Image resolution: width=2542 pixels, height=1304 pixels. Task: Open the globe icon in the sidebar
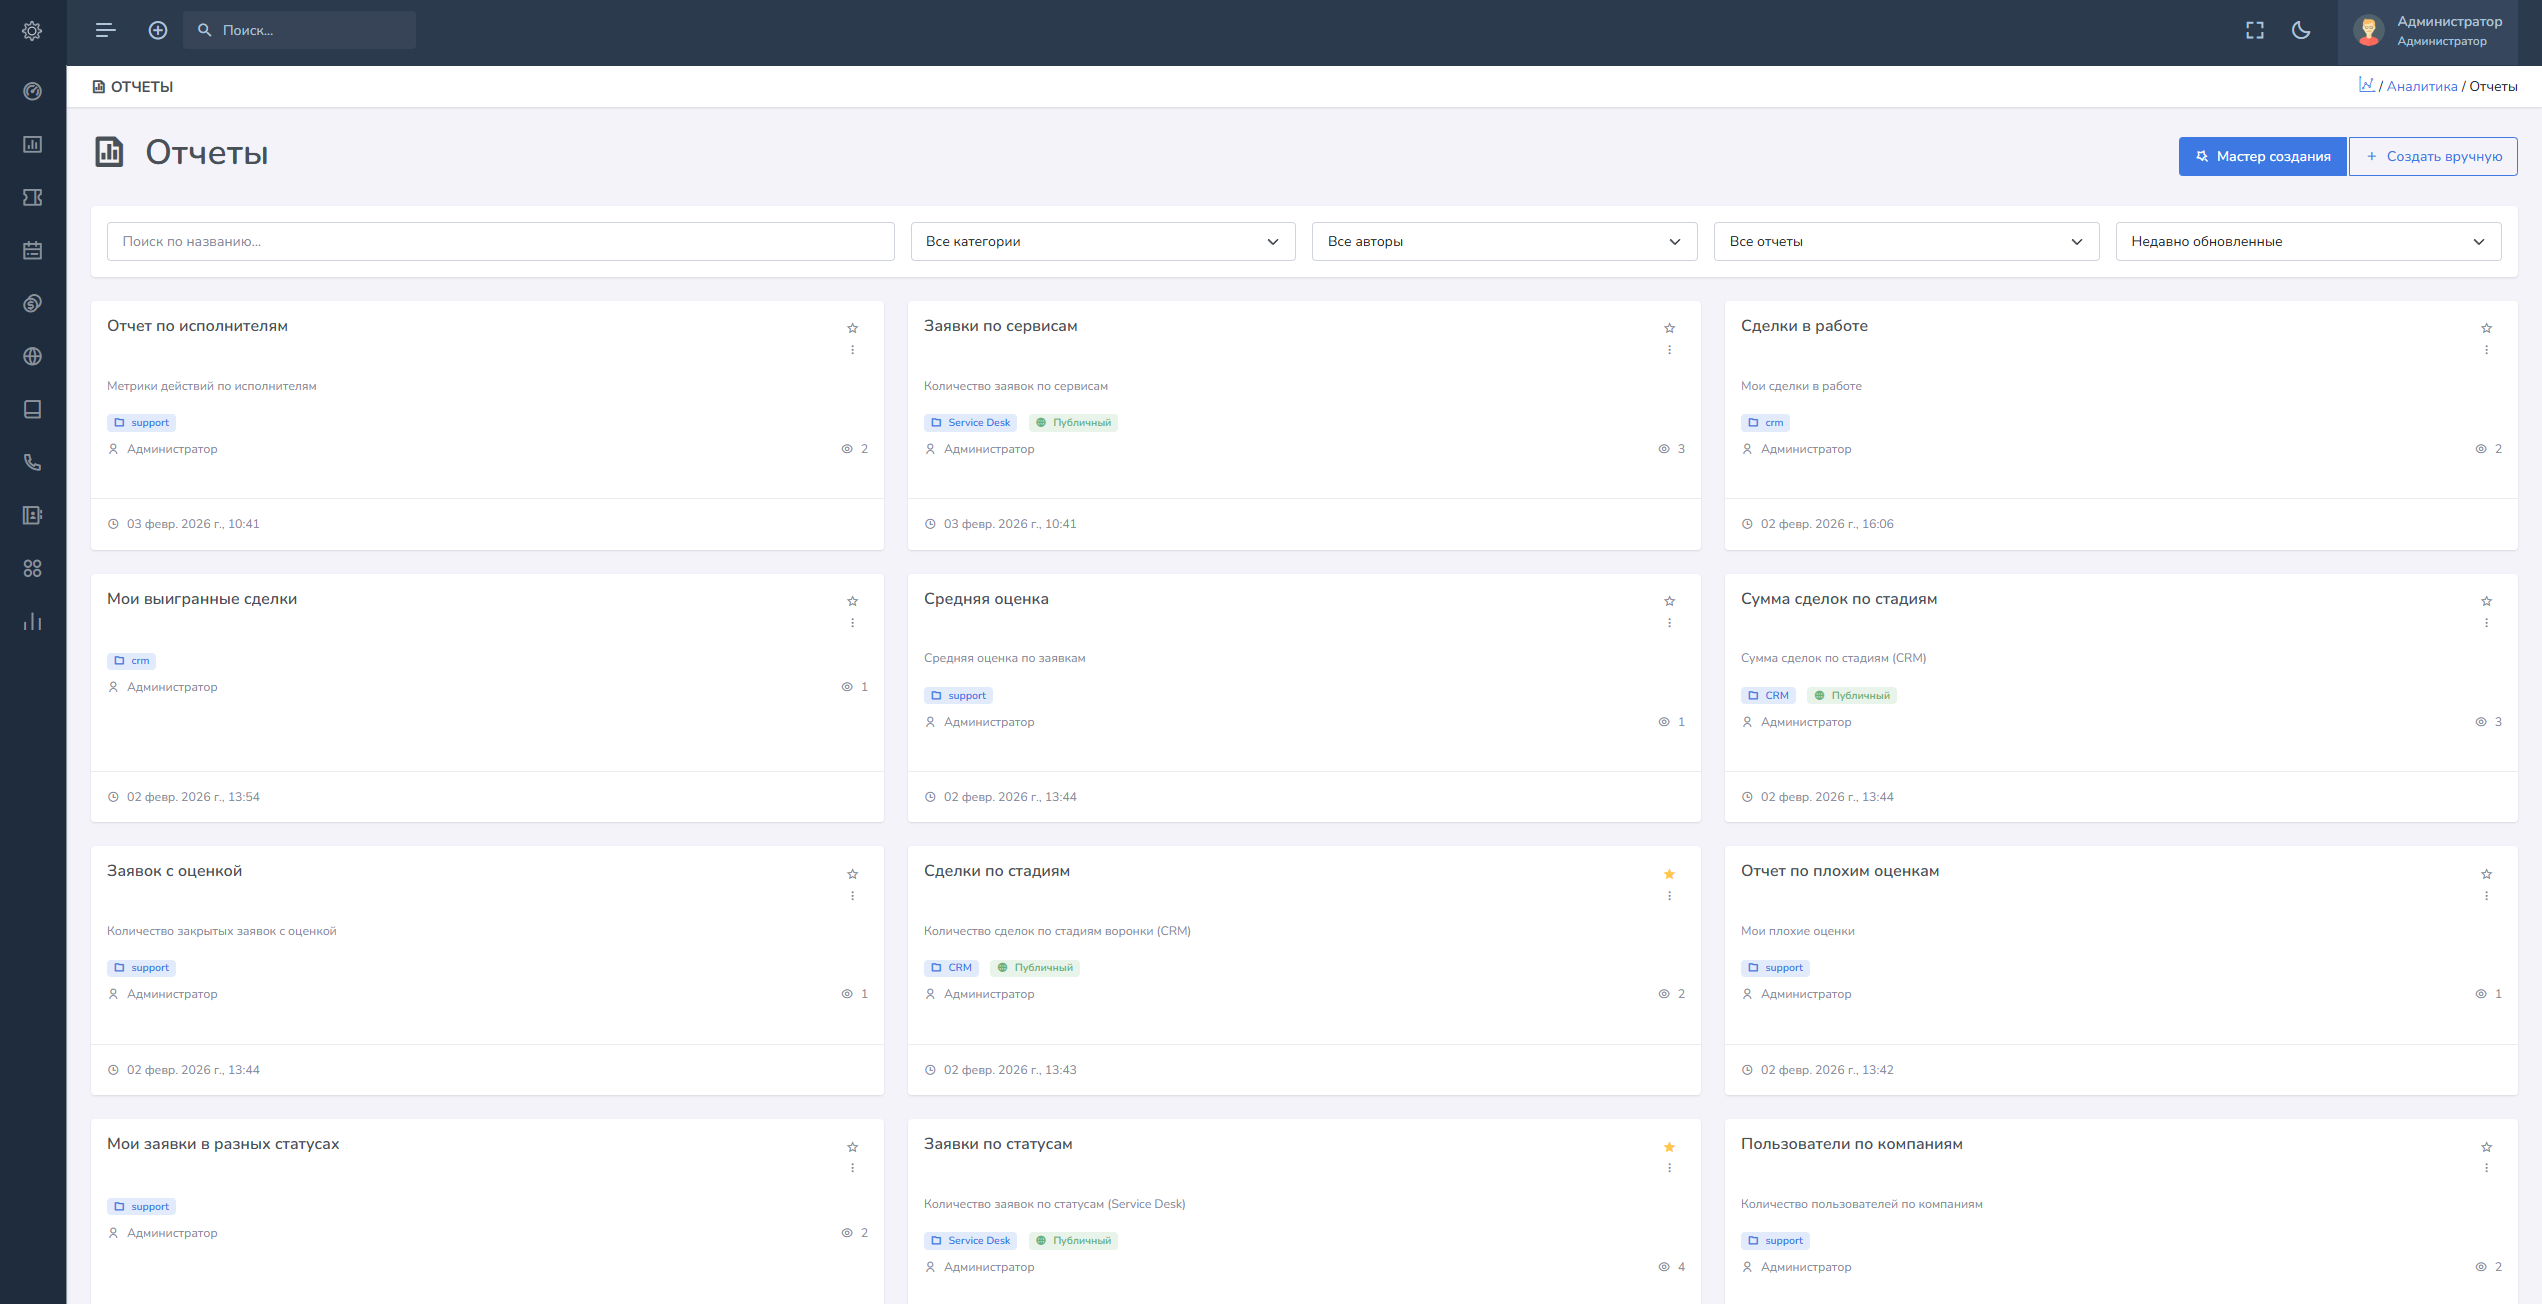pos(32,356)
